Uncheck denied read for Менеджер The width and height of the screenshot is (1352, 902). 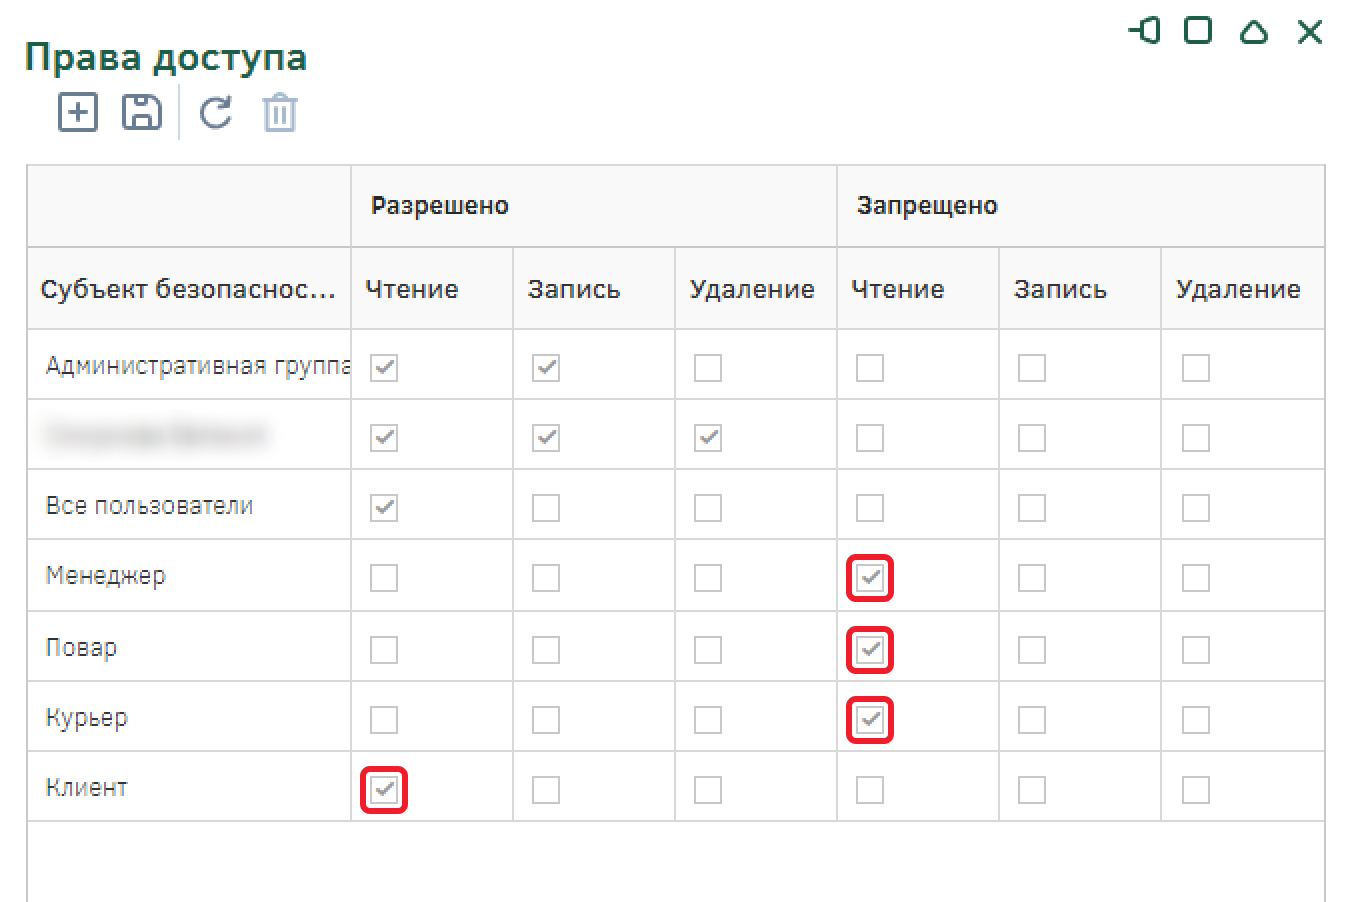tap(870, 578)
